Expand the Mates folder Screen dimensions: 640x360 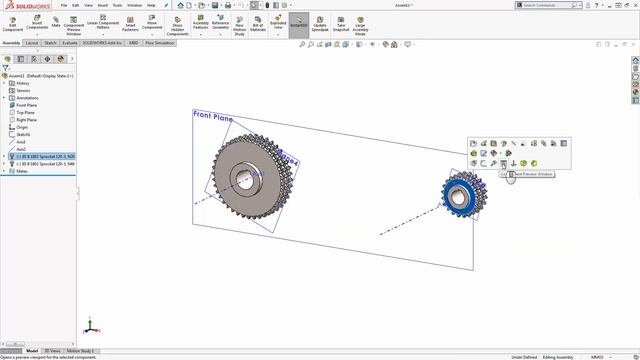click(x=4, y=171)
